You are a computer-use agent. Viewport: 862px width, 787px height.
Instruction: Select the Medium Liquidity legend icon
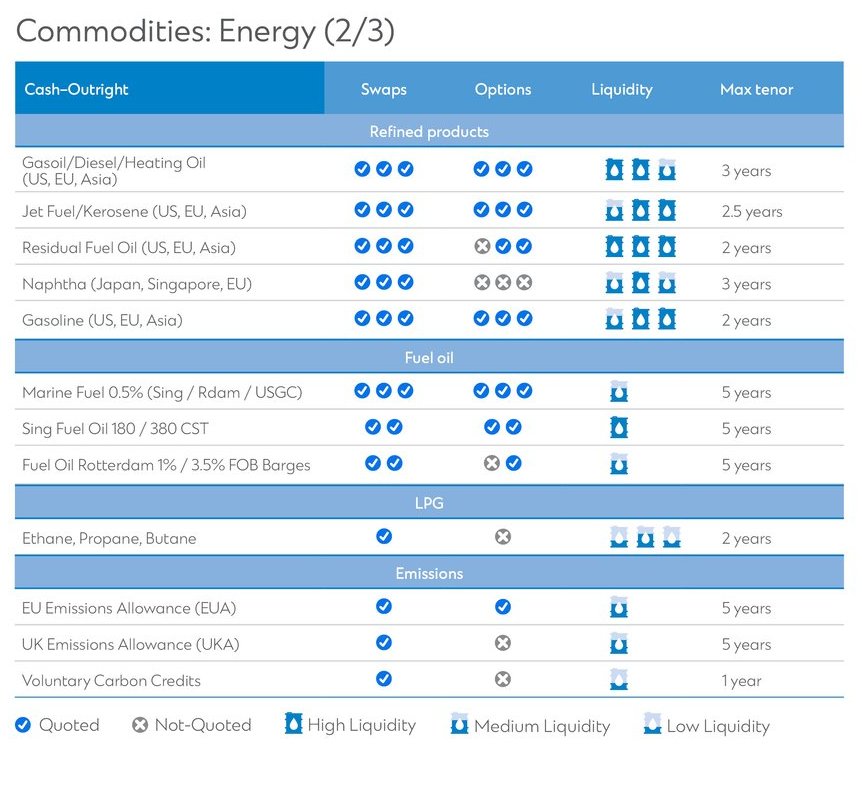pos(460,724)
